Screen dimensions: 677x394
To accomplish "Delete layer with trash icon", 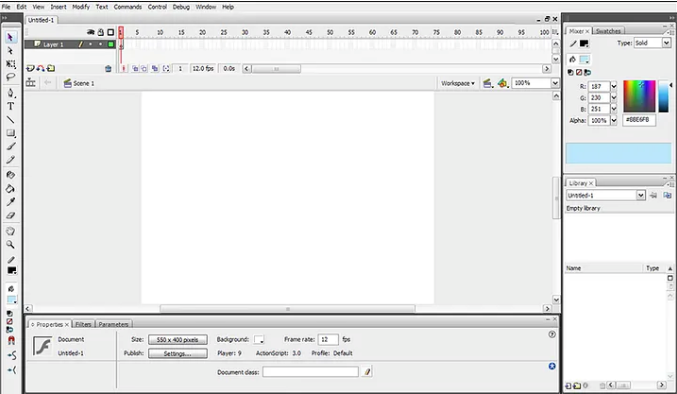I will [108, 69].
